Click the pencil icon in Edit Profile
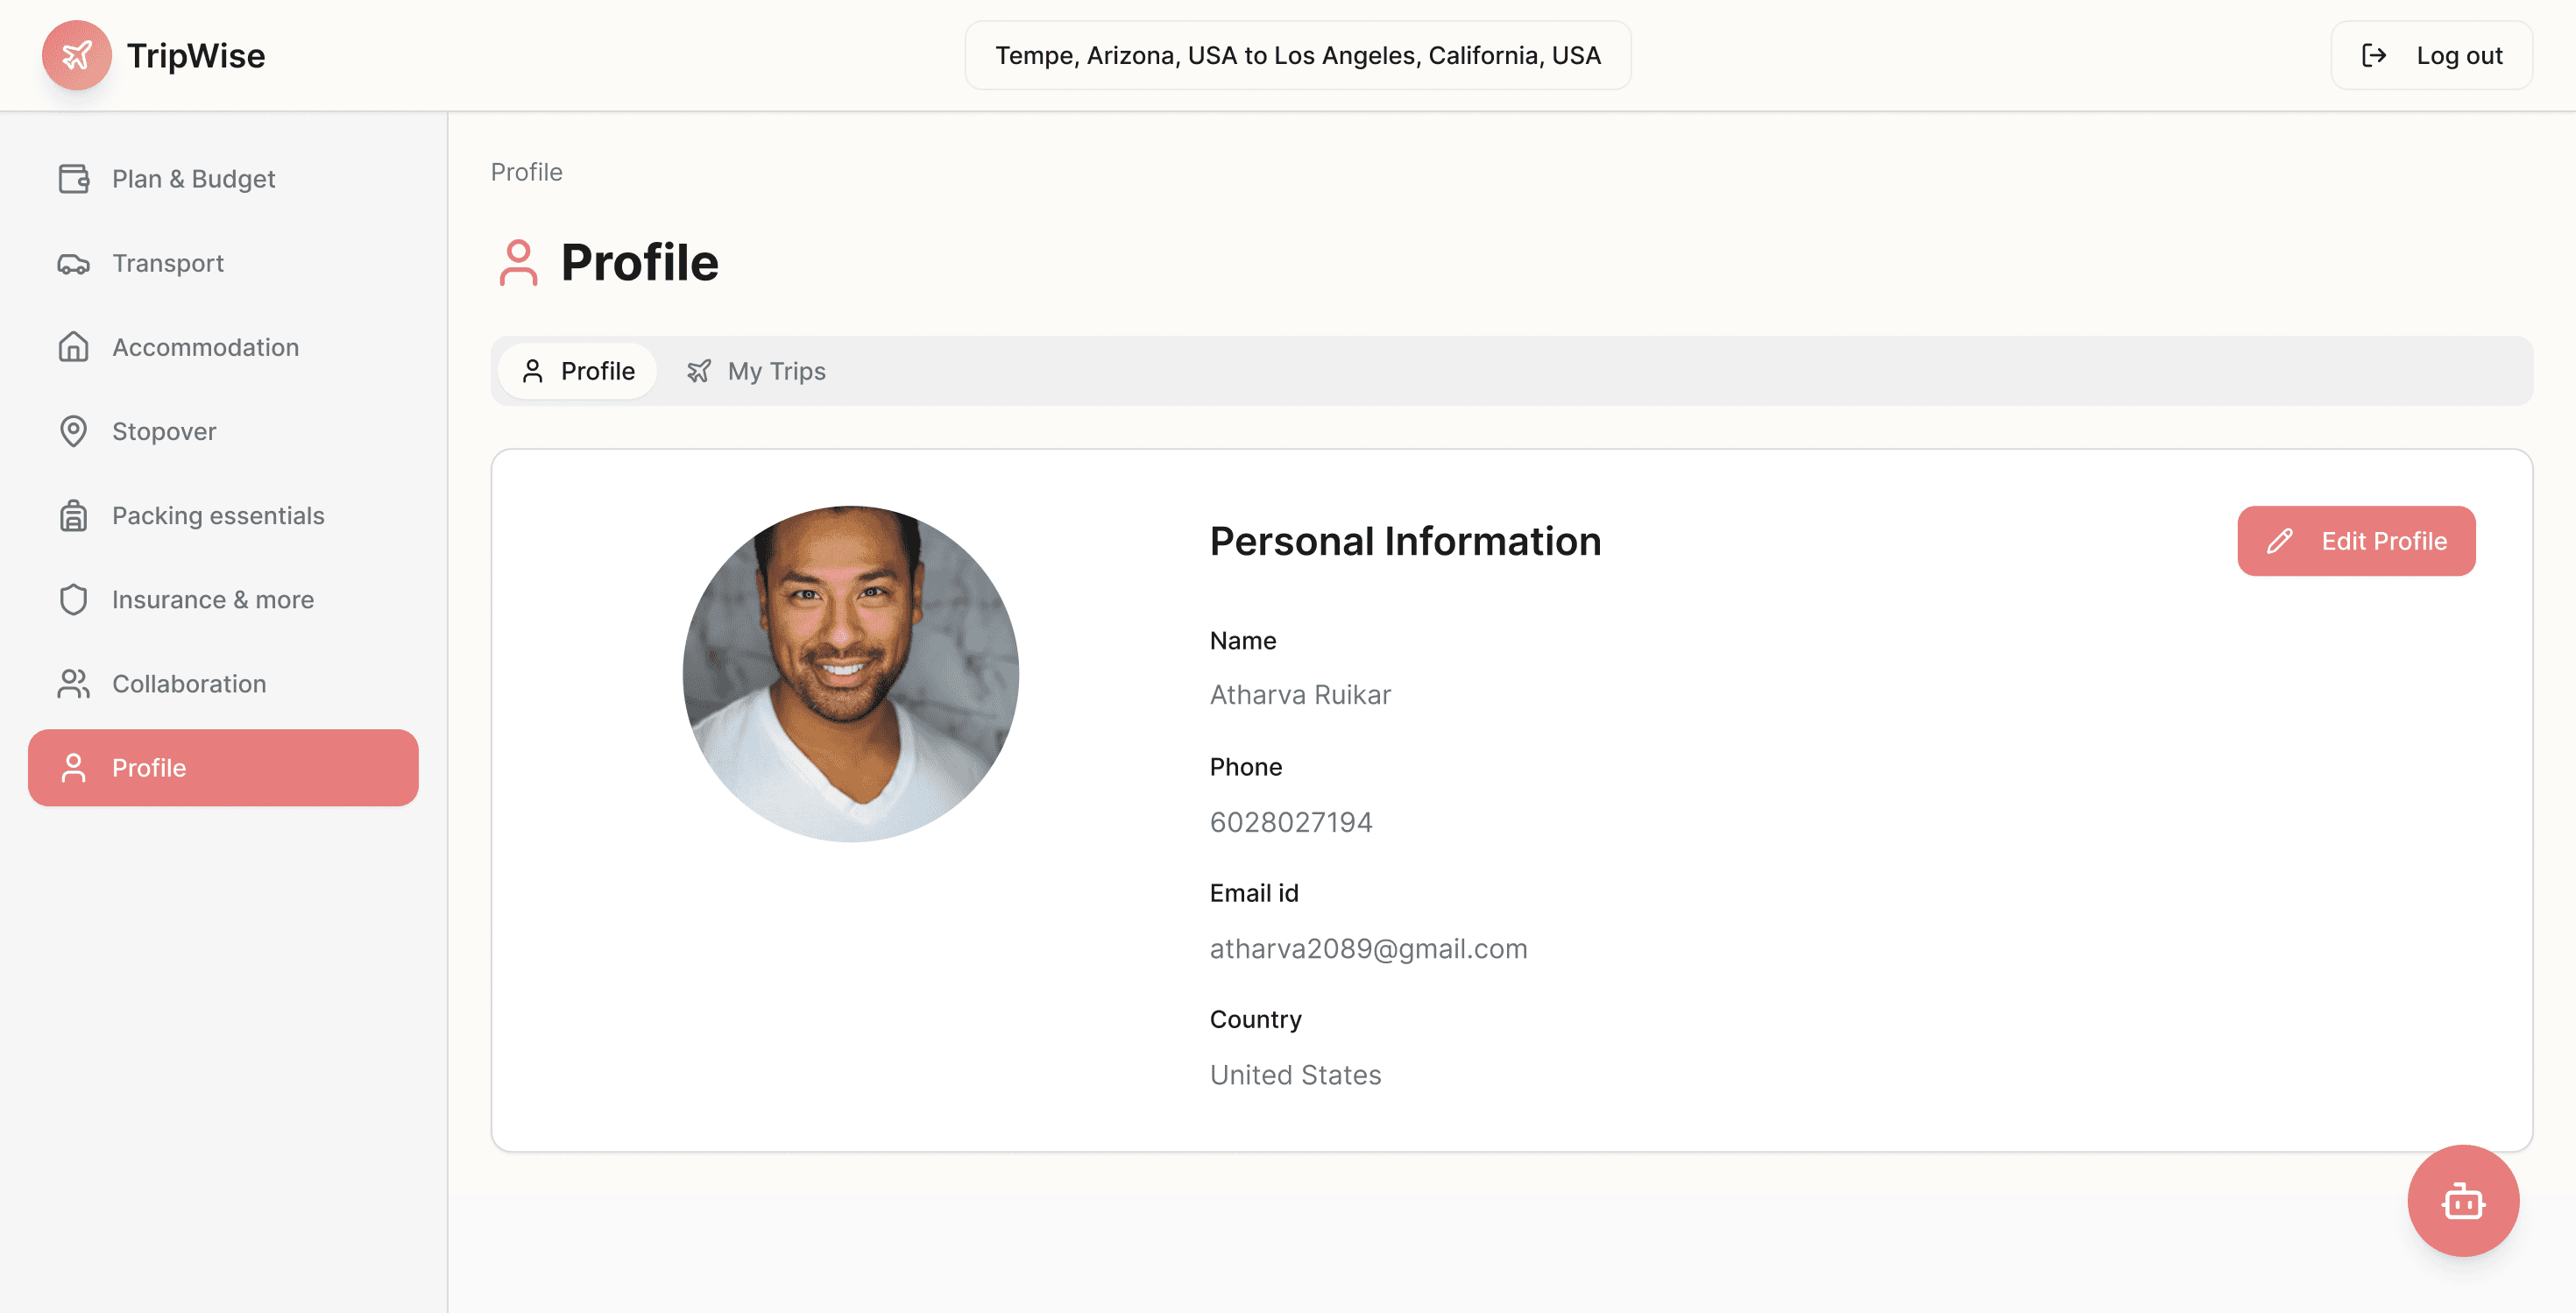Viewport: 2576px width, 1313px height. (x=2280, y=541)
